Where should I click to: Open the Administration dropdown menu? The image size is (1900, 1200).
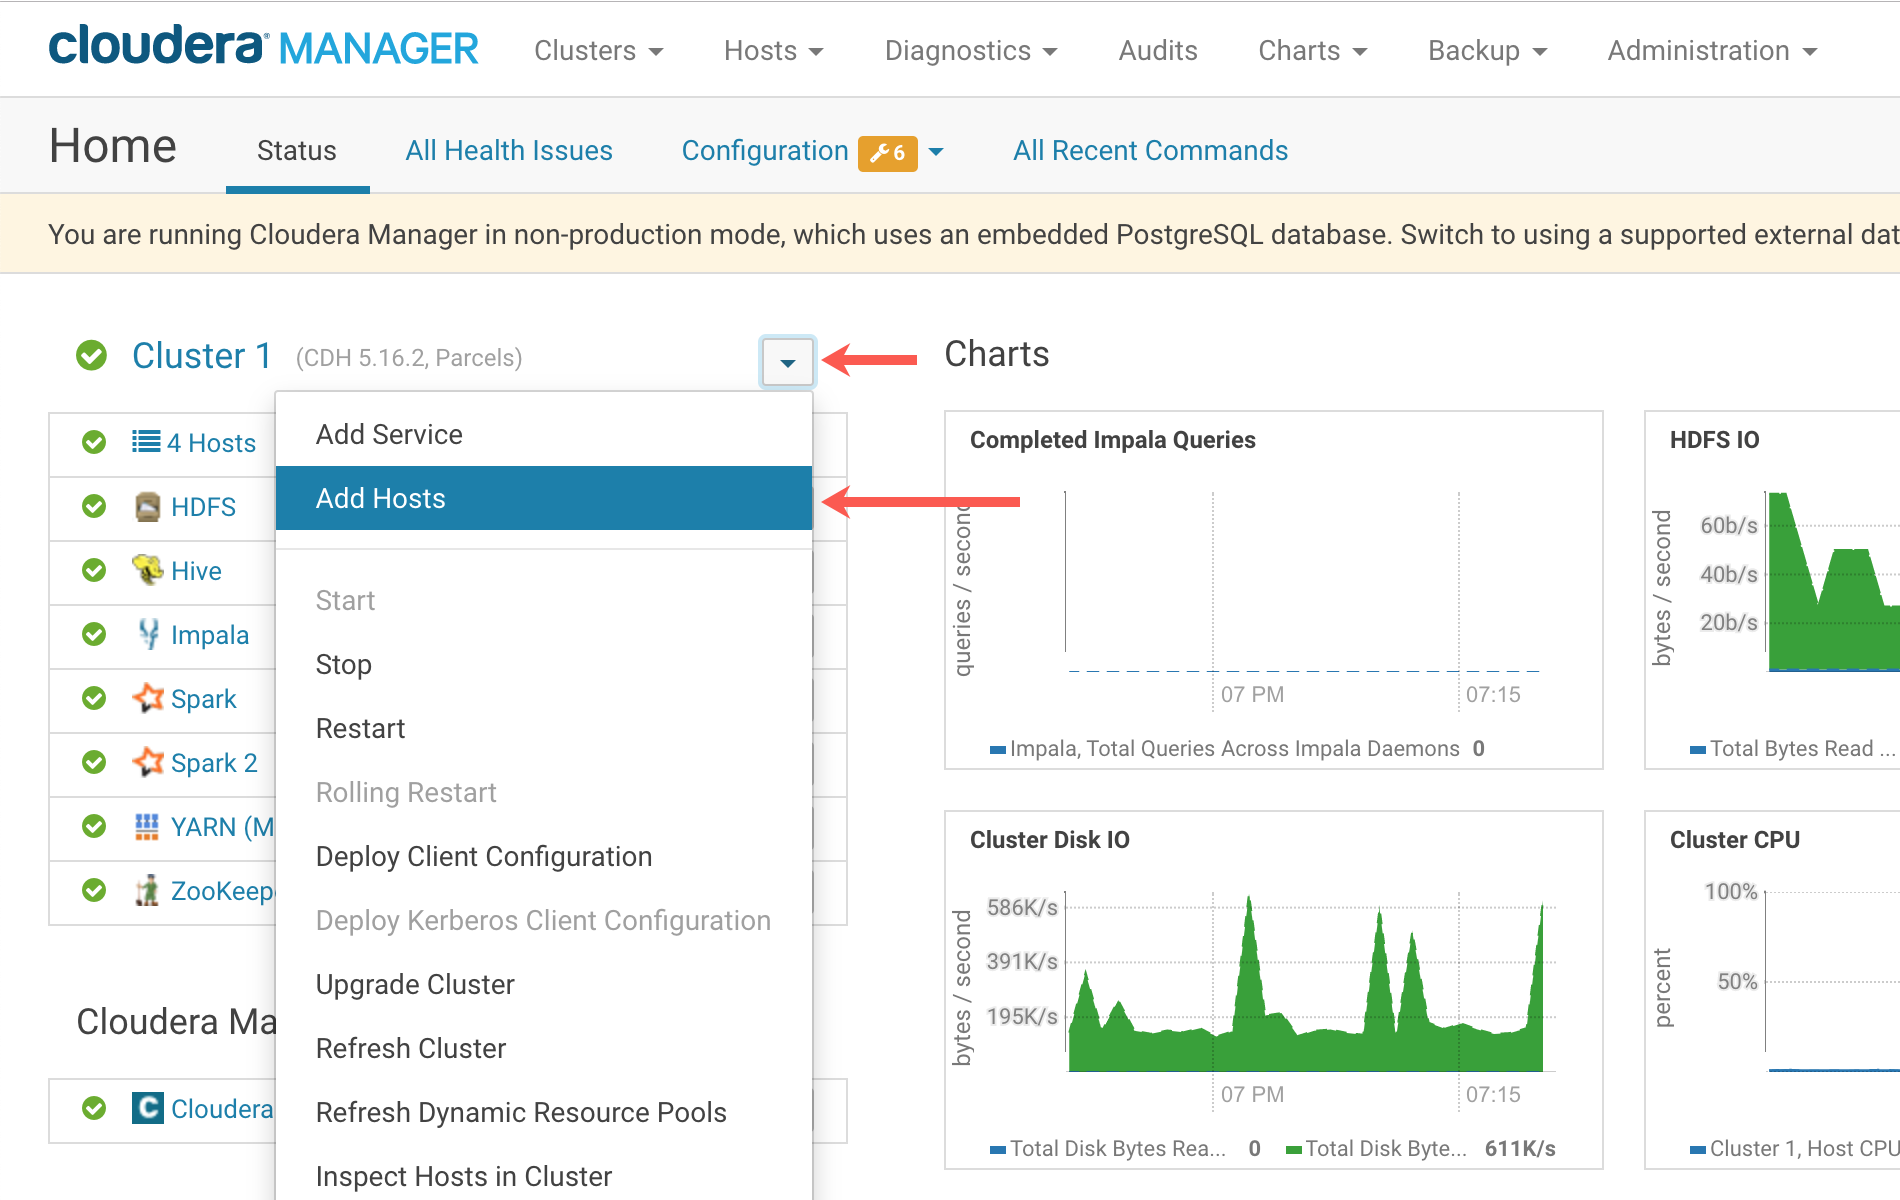[x=1711, y=50]
